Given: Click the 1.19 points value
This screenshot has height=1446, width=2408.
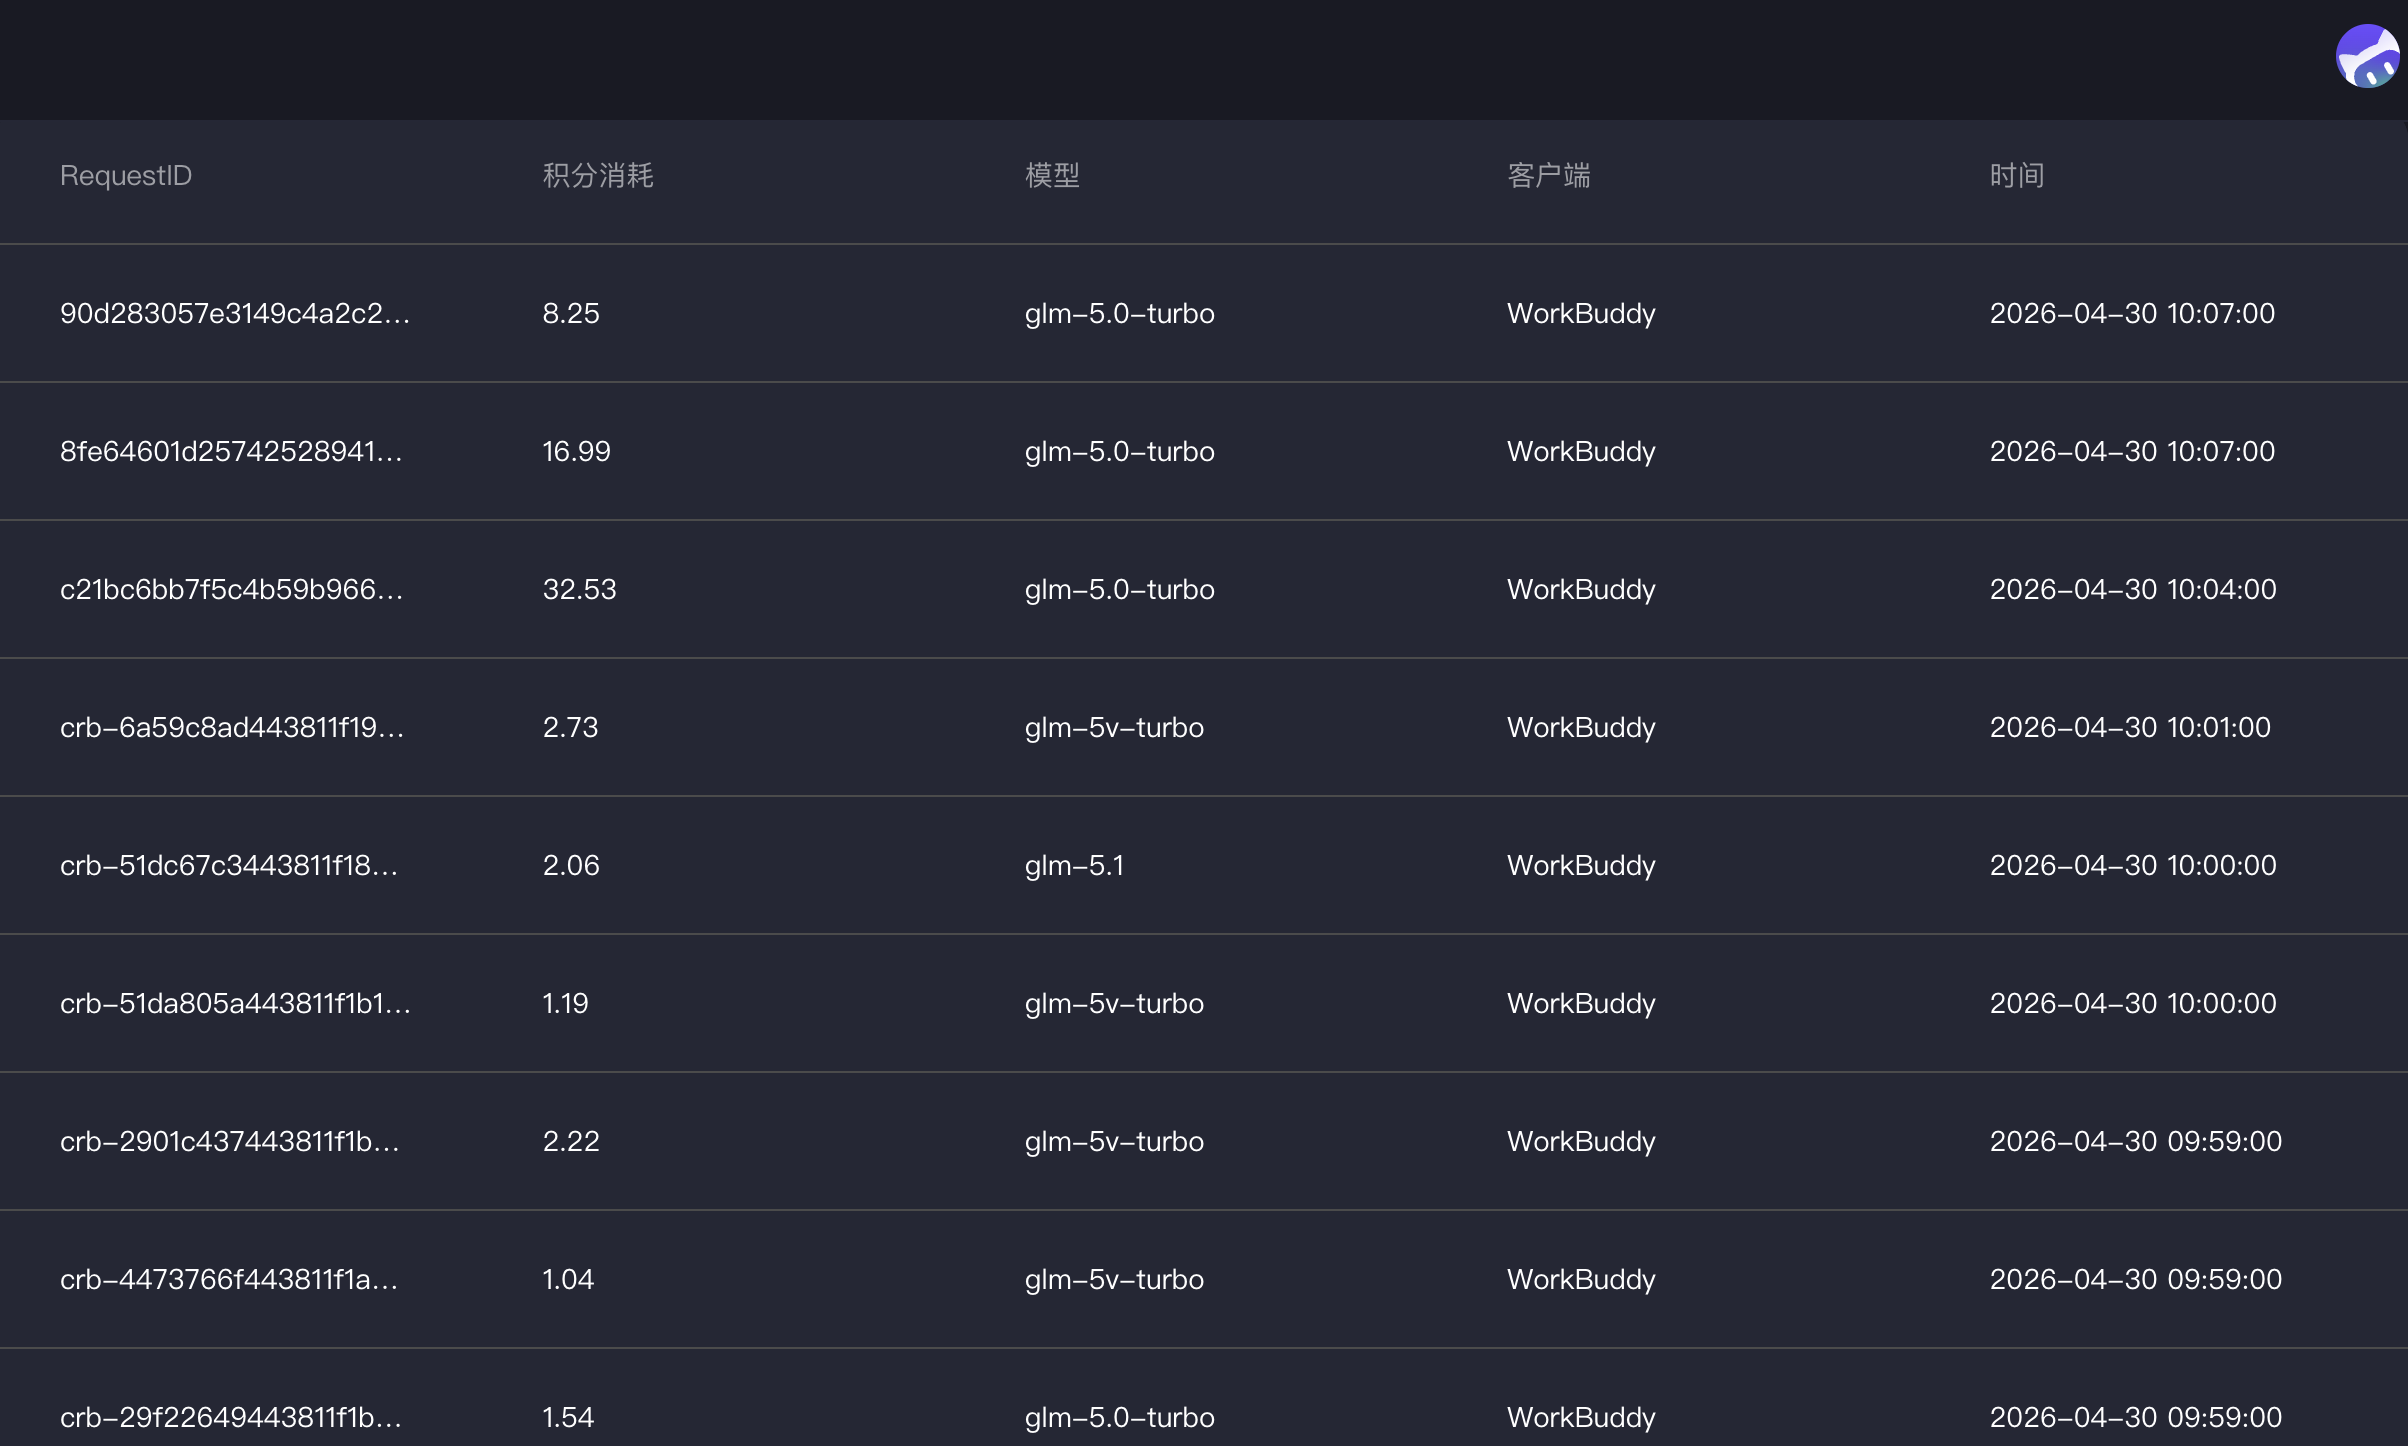Looking at the screenshot, I should [x=565, y=1004].
